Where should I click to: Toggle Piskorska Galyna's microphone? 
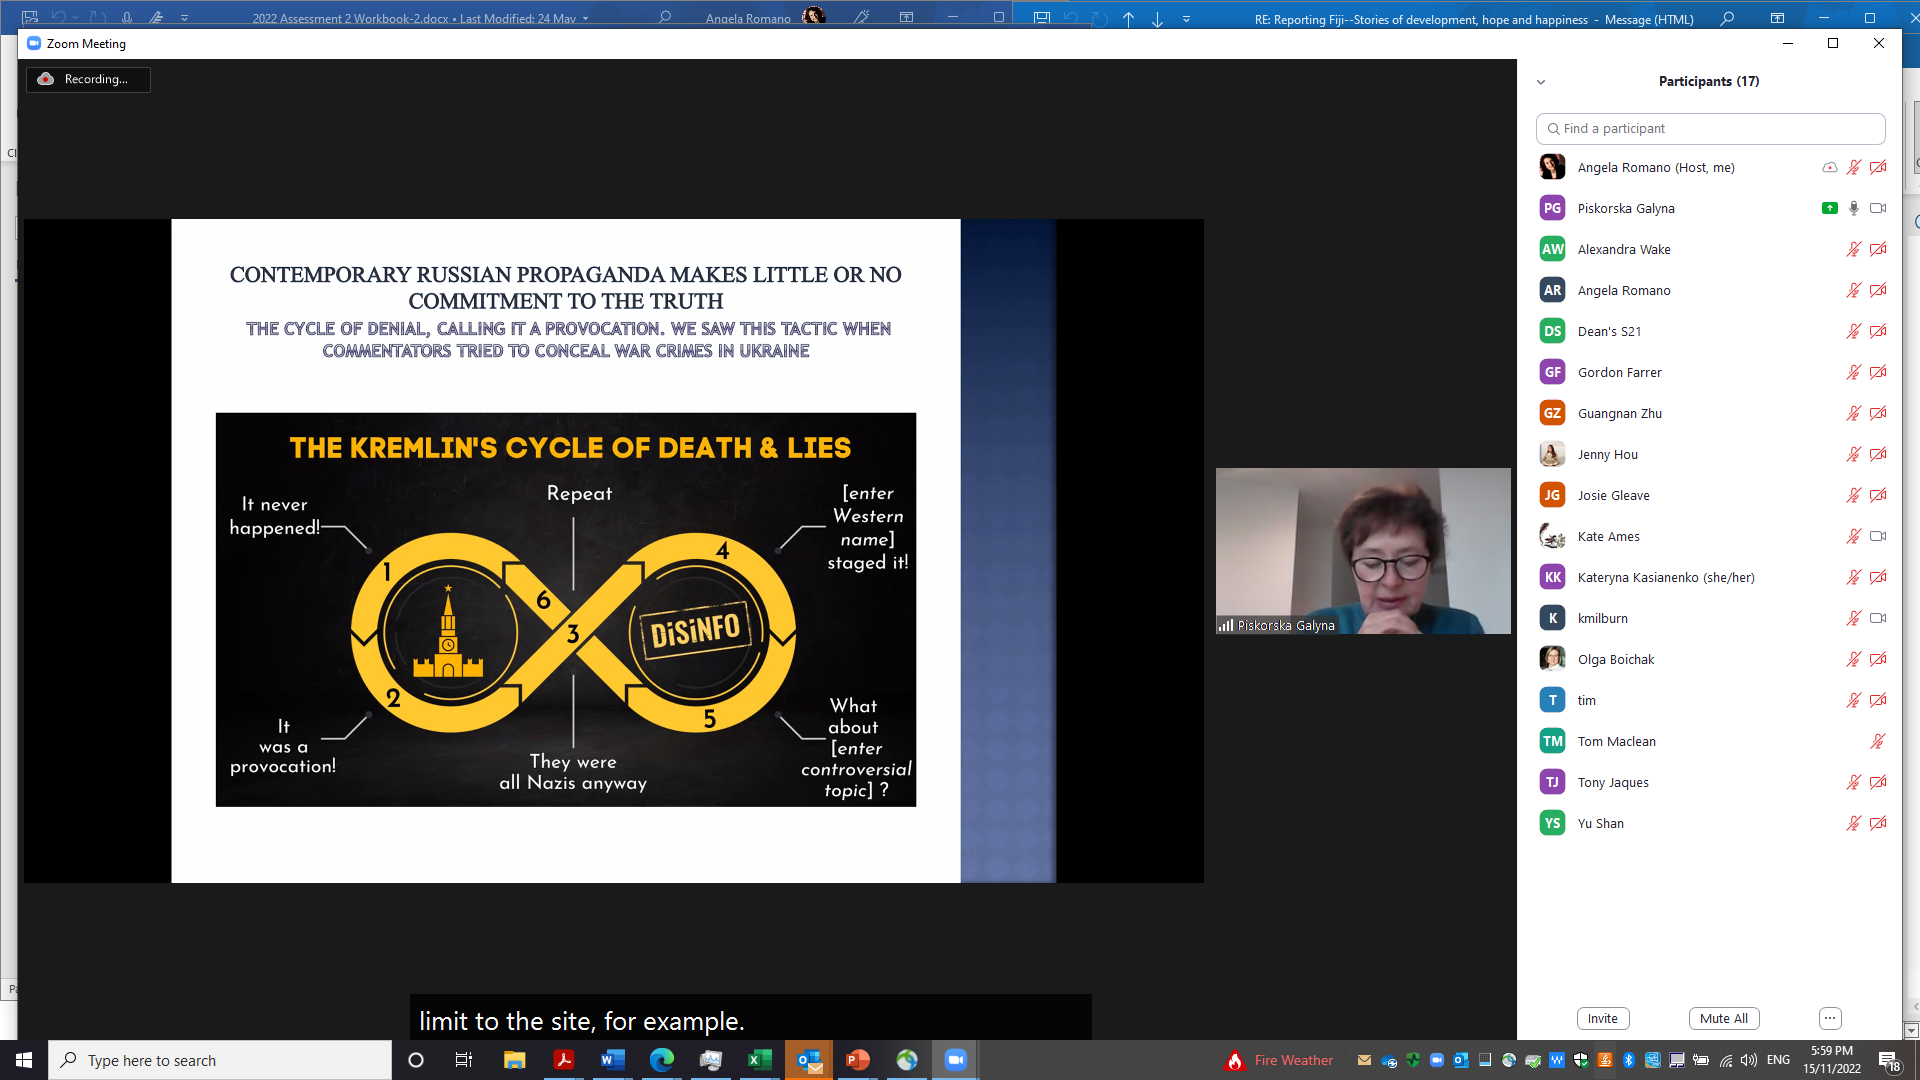click(x=1853, y=208)
